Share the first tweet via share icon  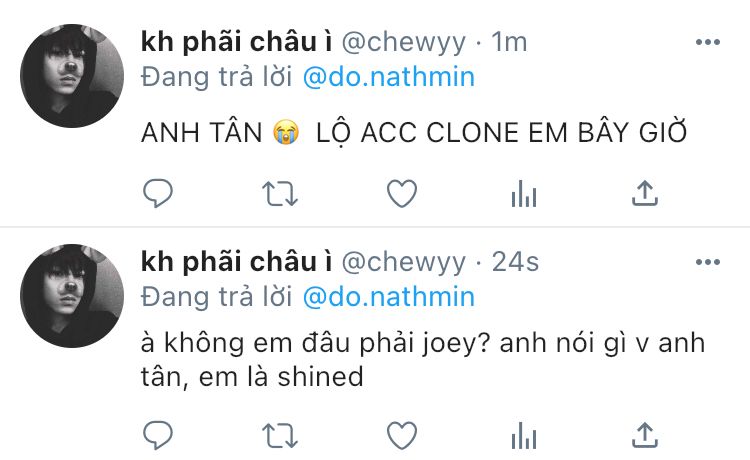645,193
